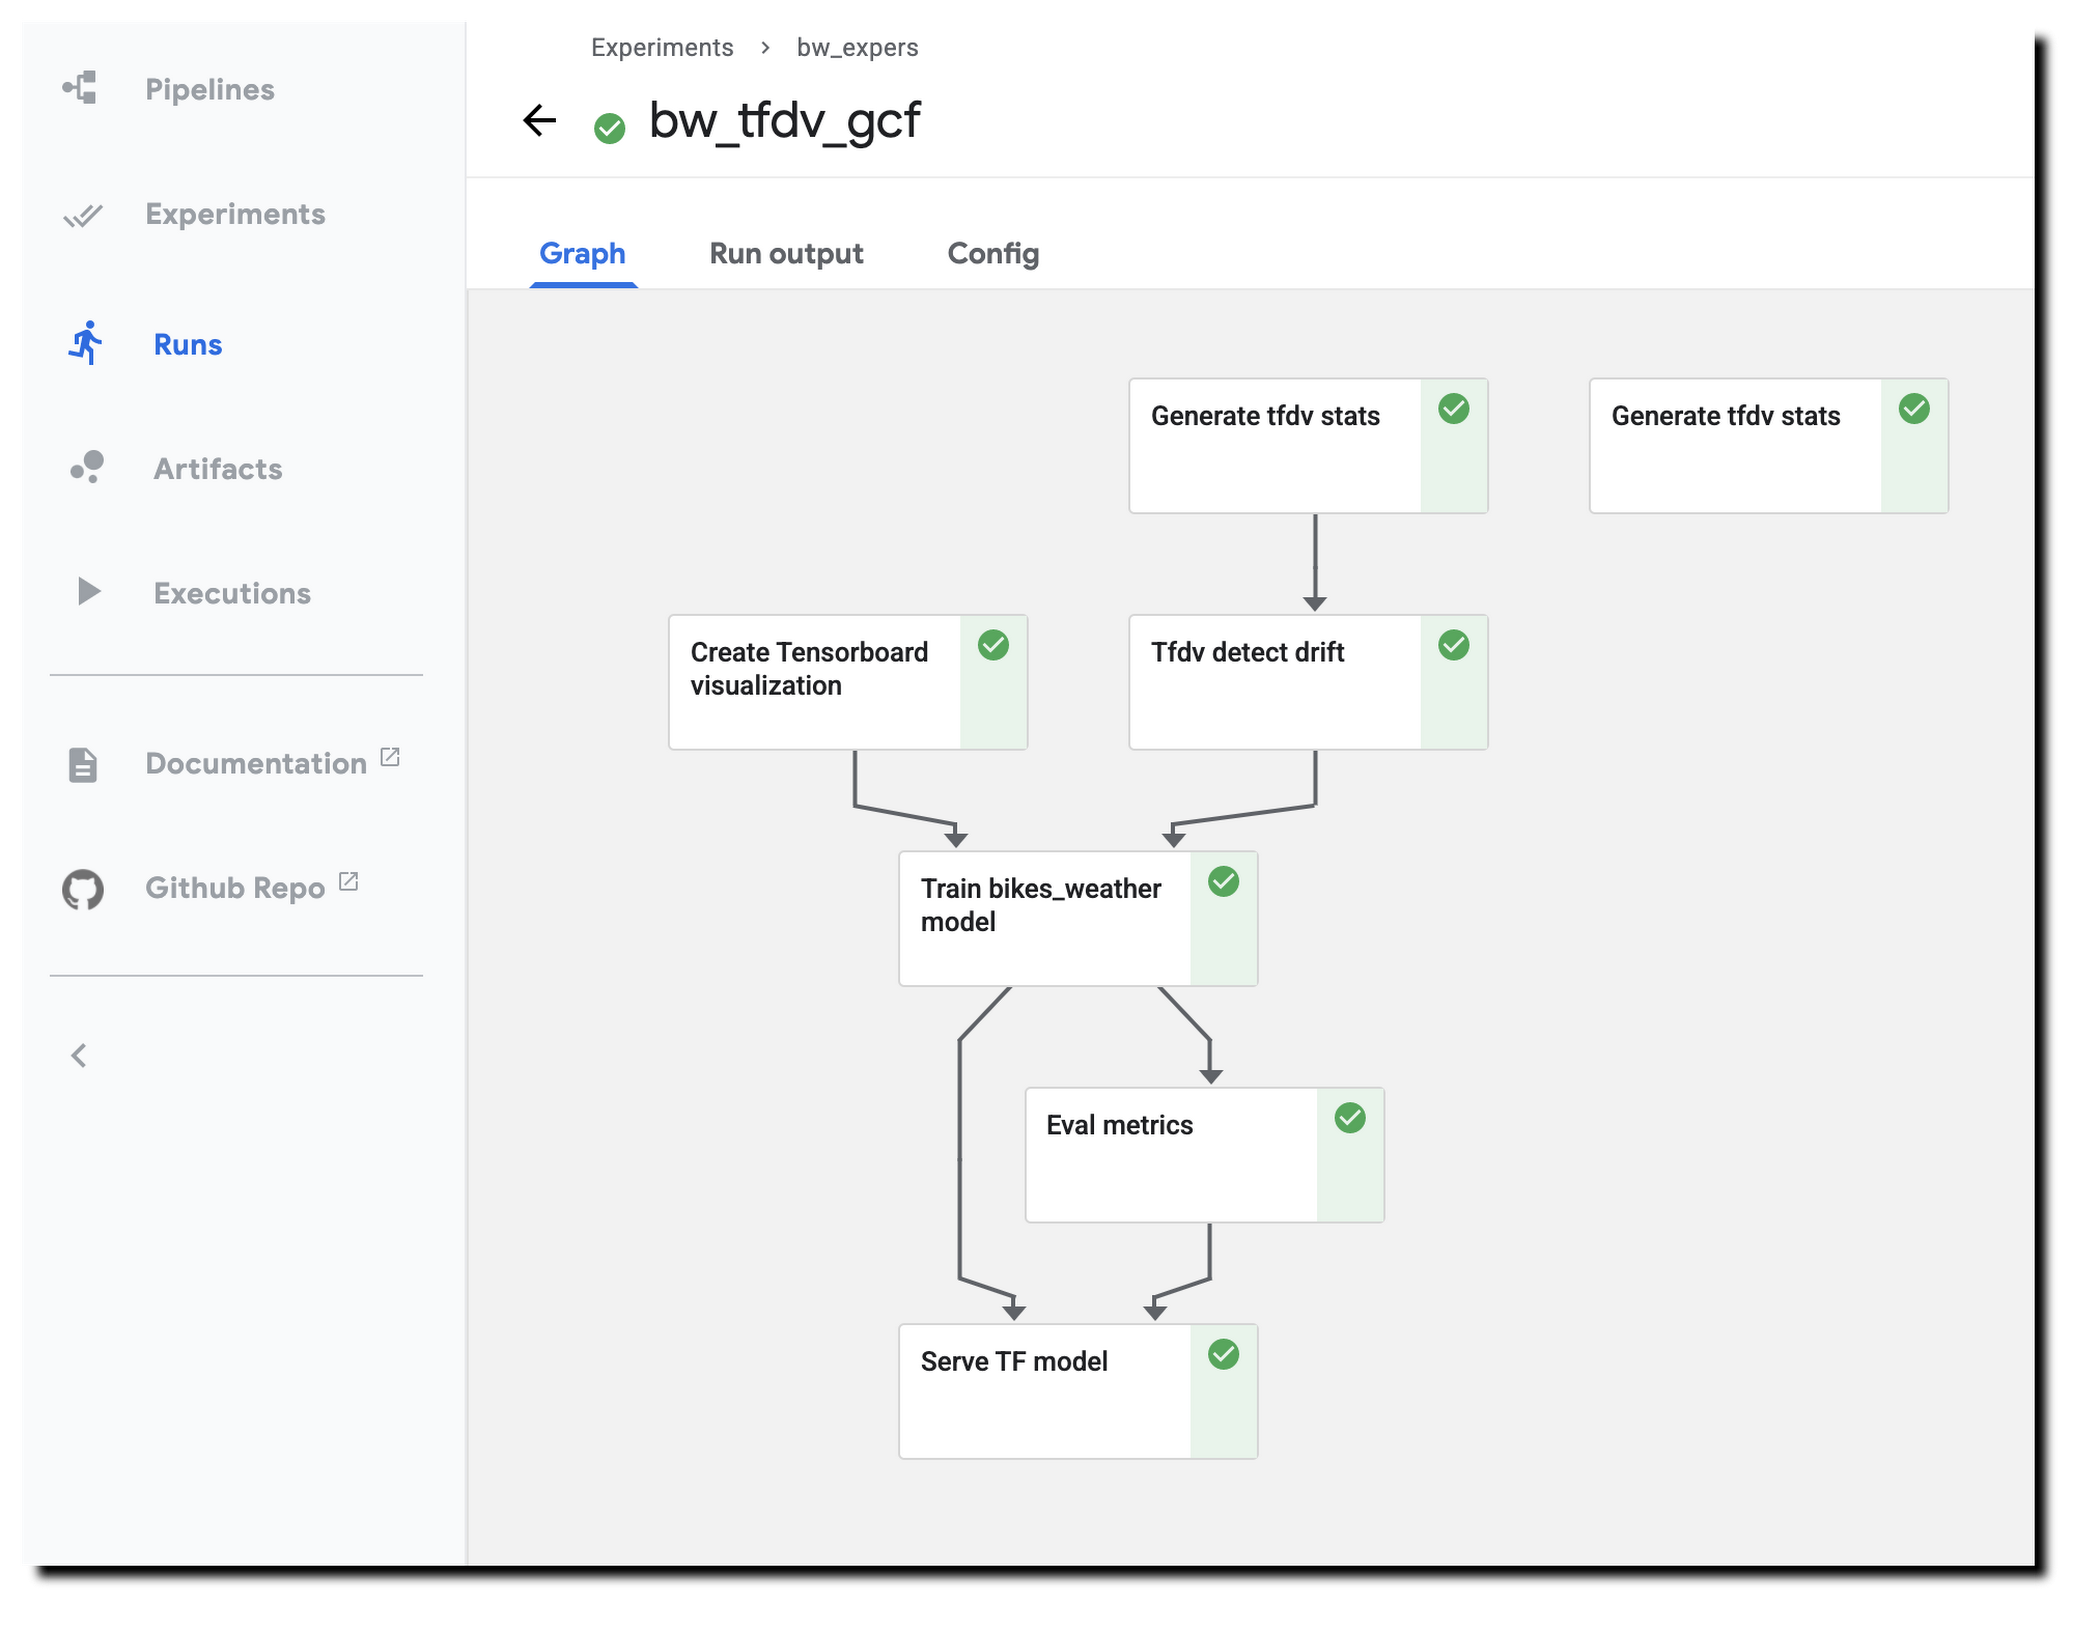Open the Run output tab
Screen dimensions: 2100x1630
click(786, 254)
